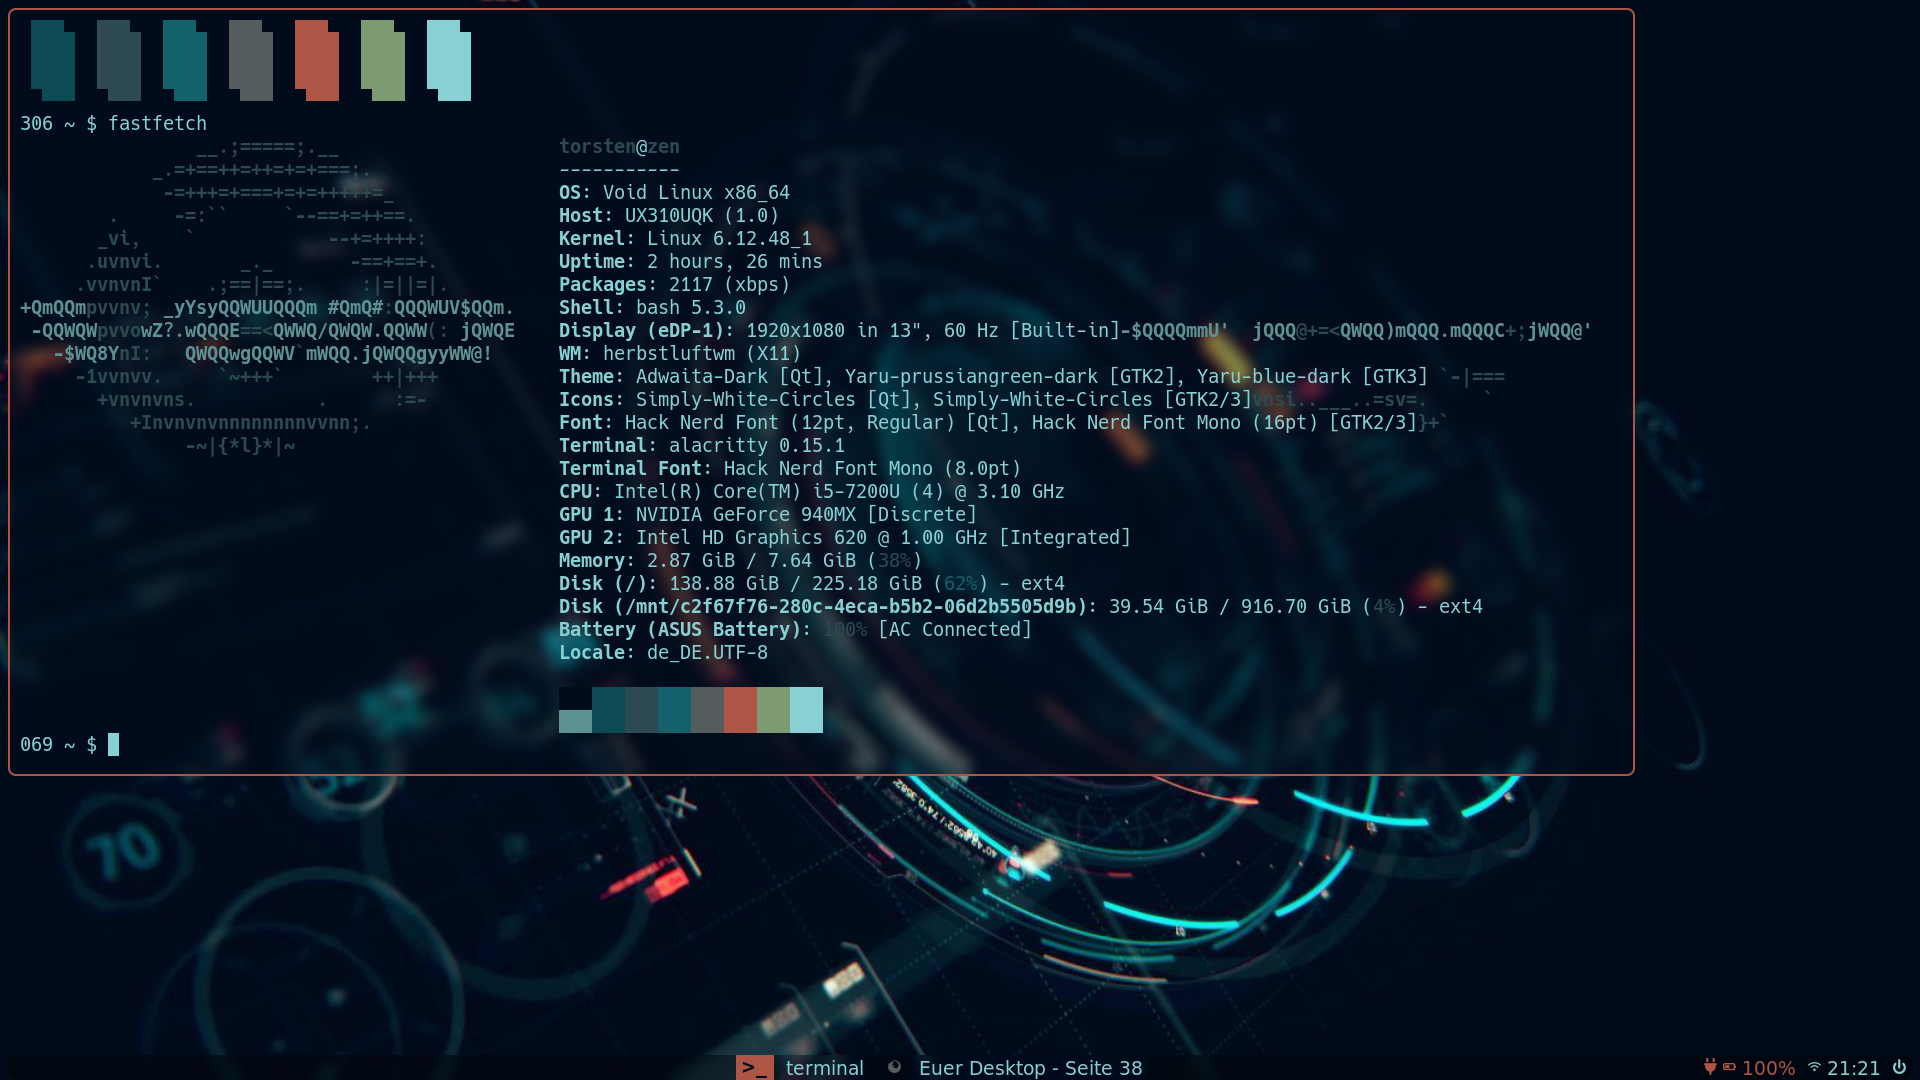The image size is (1920, 1080).
Task: Click the AC power plug icon
Action: [x=1710, y=1067]
